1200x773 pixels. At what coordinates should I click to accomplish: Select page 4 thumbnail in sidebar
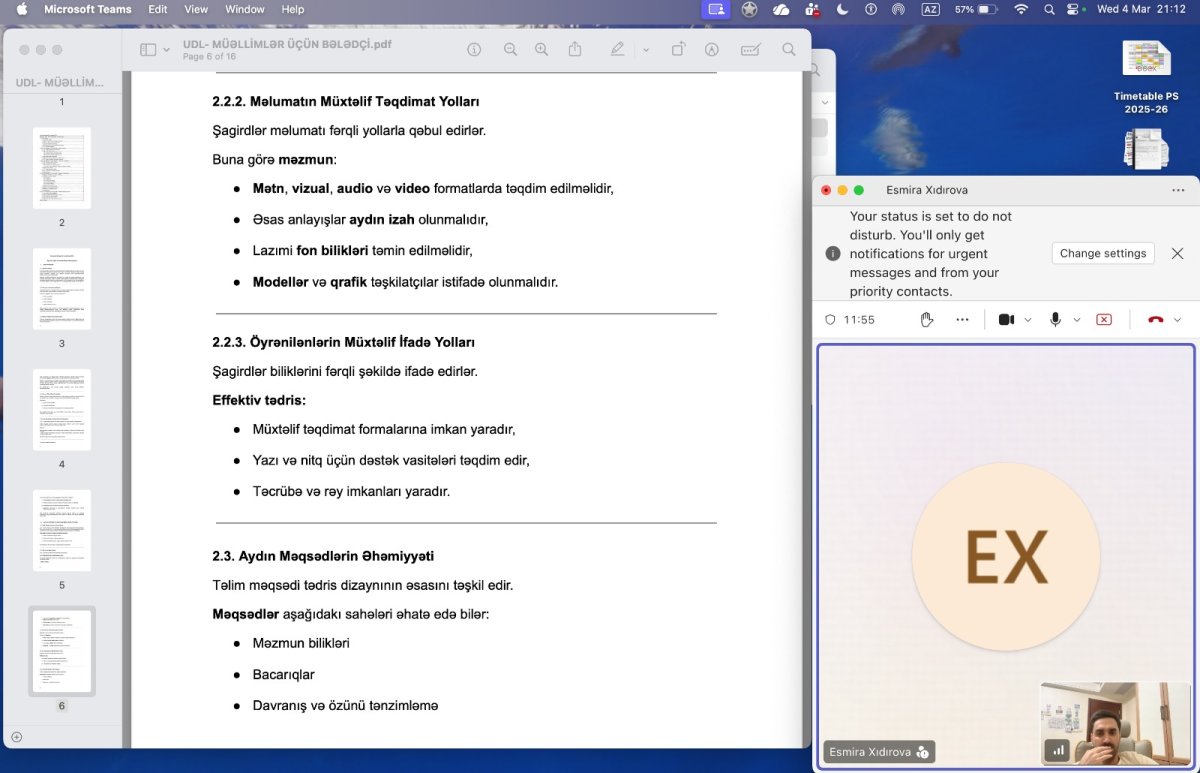(62, 410)
